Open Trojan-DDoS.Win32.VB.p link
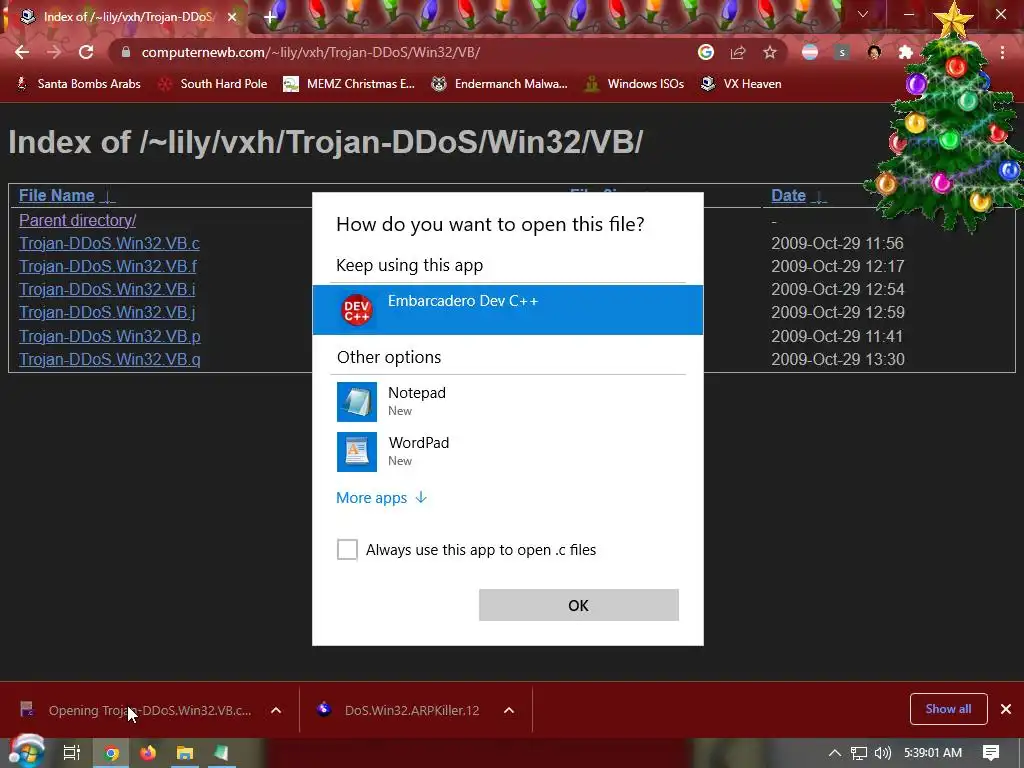Viewport: 1024px width, 768px height. tap(110, 336)
